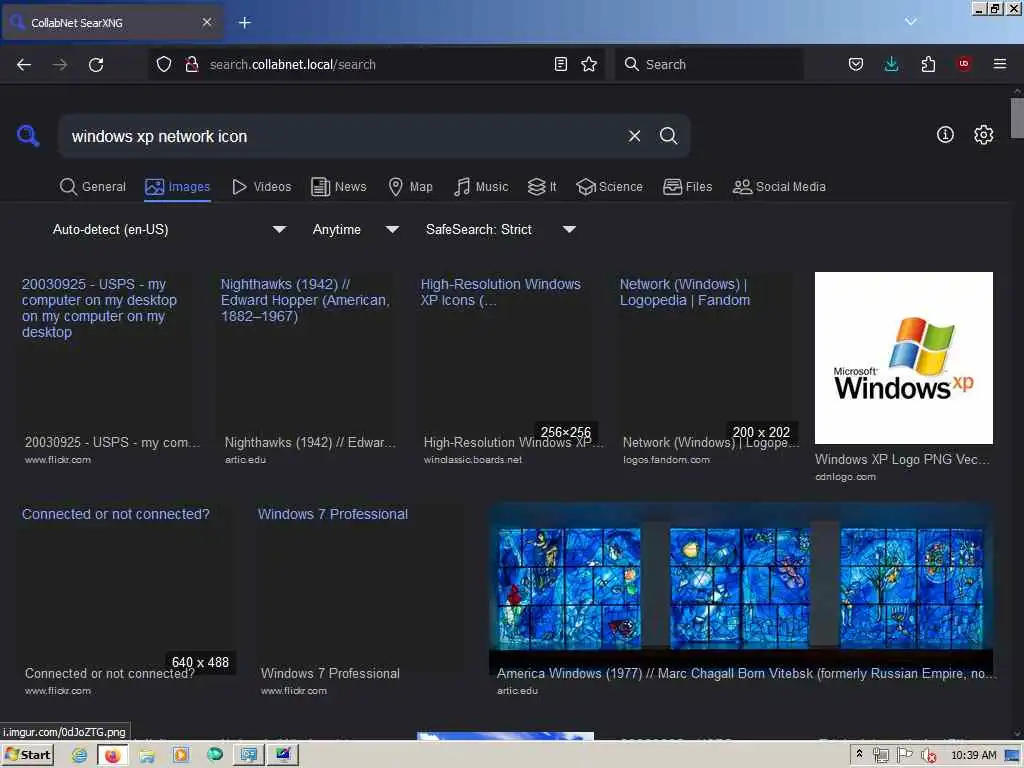
Task: Open Connected or not connected result
Action: click(x=127, y=600)
